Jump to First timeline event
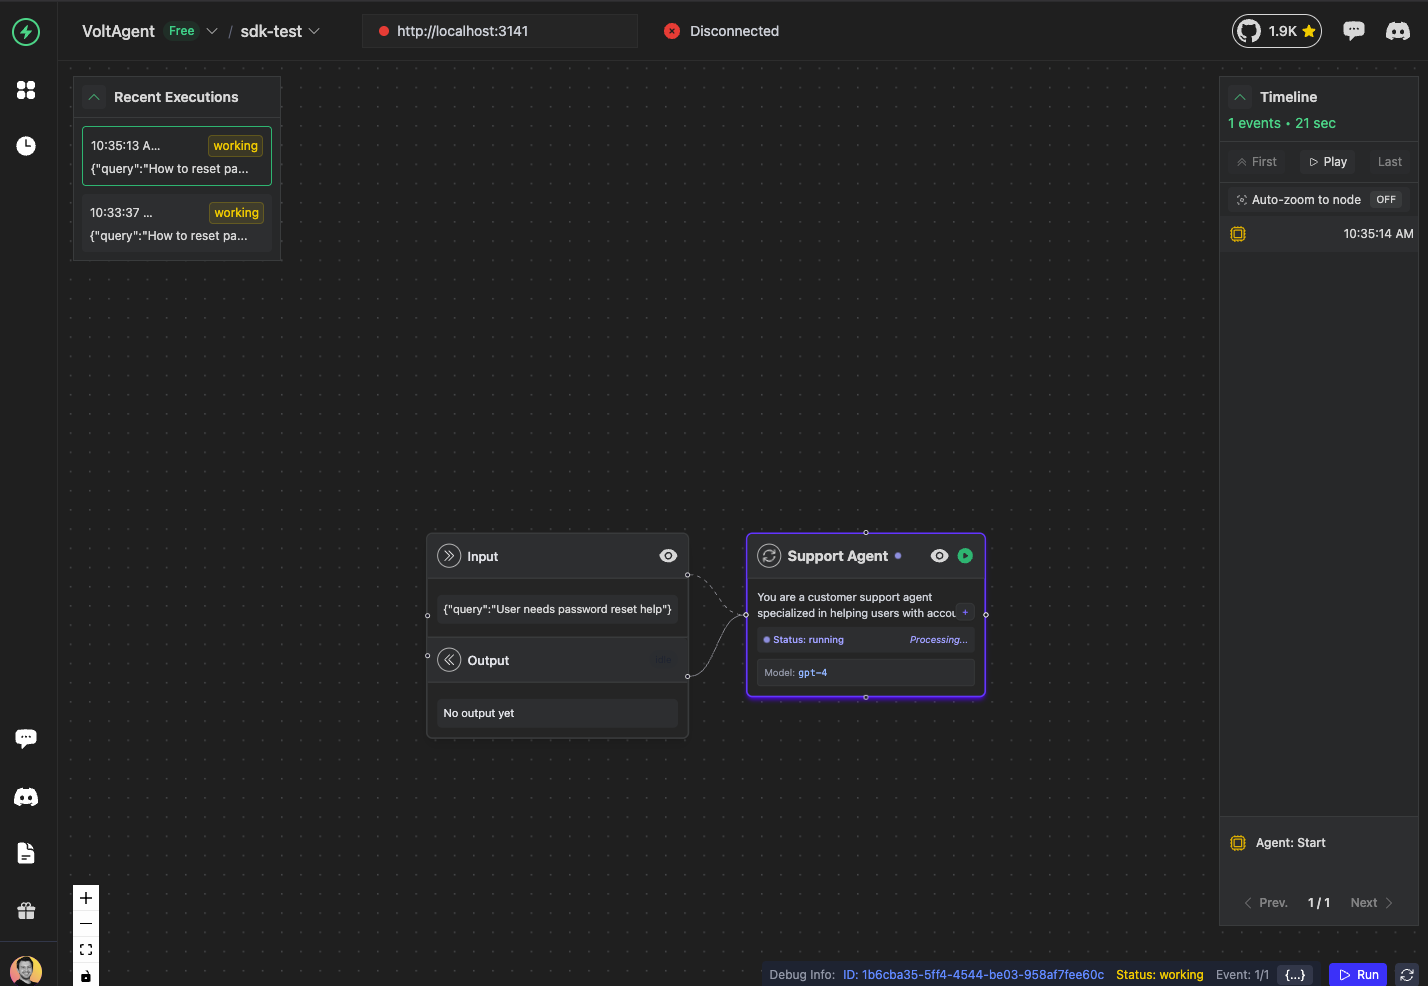This screenshot has height=986, width=1428. click(1257, 162)
